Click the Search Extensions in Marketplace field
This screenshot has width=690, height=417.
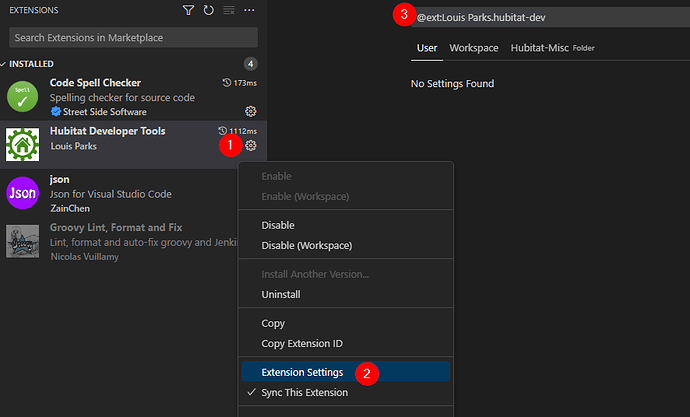click(133, 37)
